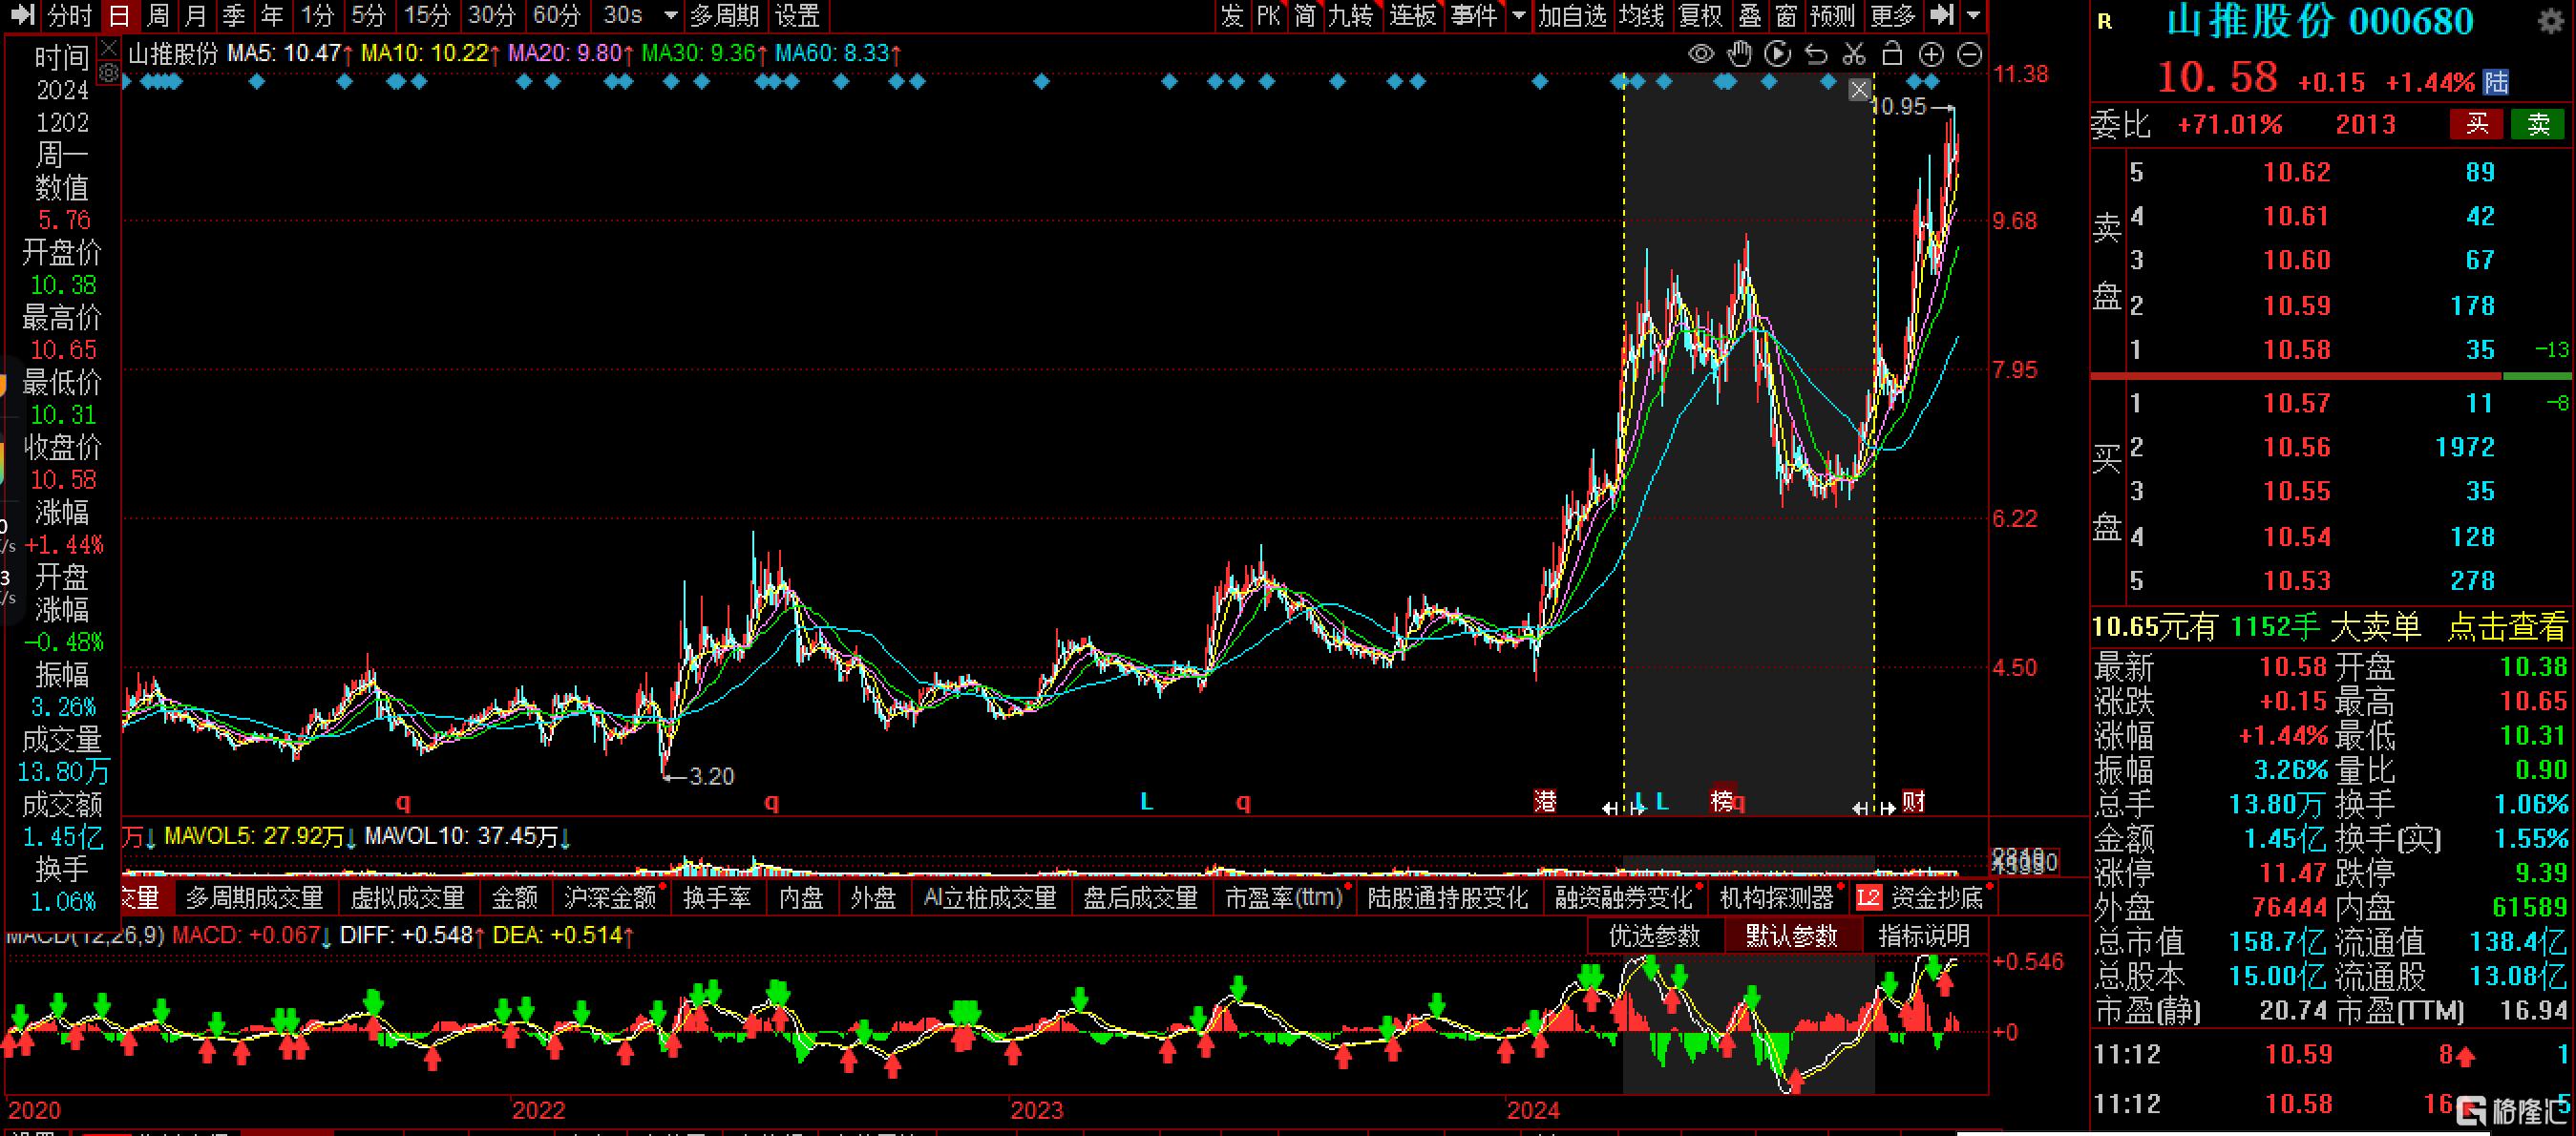
Task: Select the hand pan tool
Action: (1740, 54)
